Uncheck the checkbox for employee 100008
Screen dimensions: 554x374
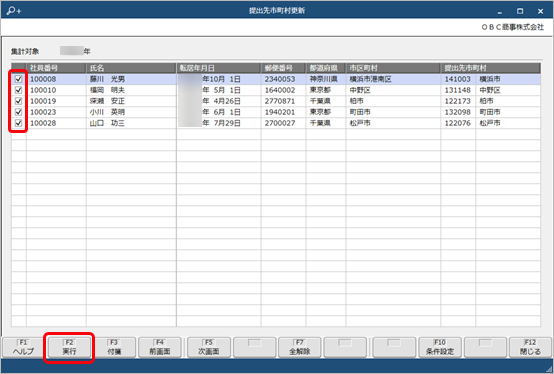[x=18, y=79]
